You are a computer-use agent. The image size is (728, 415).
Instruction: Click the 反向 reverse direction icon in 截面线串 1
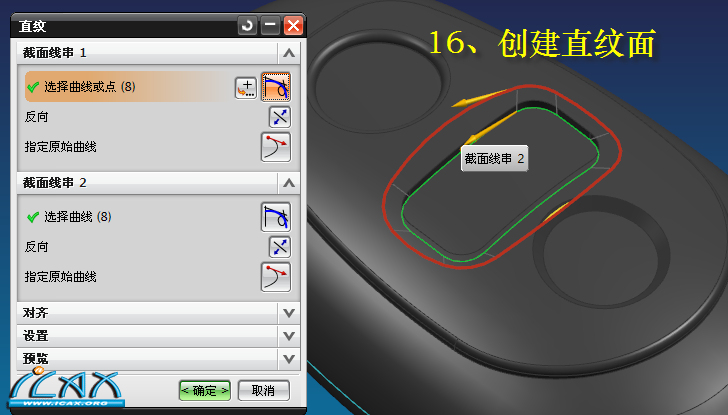280,117
